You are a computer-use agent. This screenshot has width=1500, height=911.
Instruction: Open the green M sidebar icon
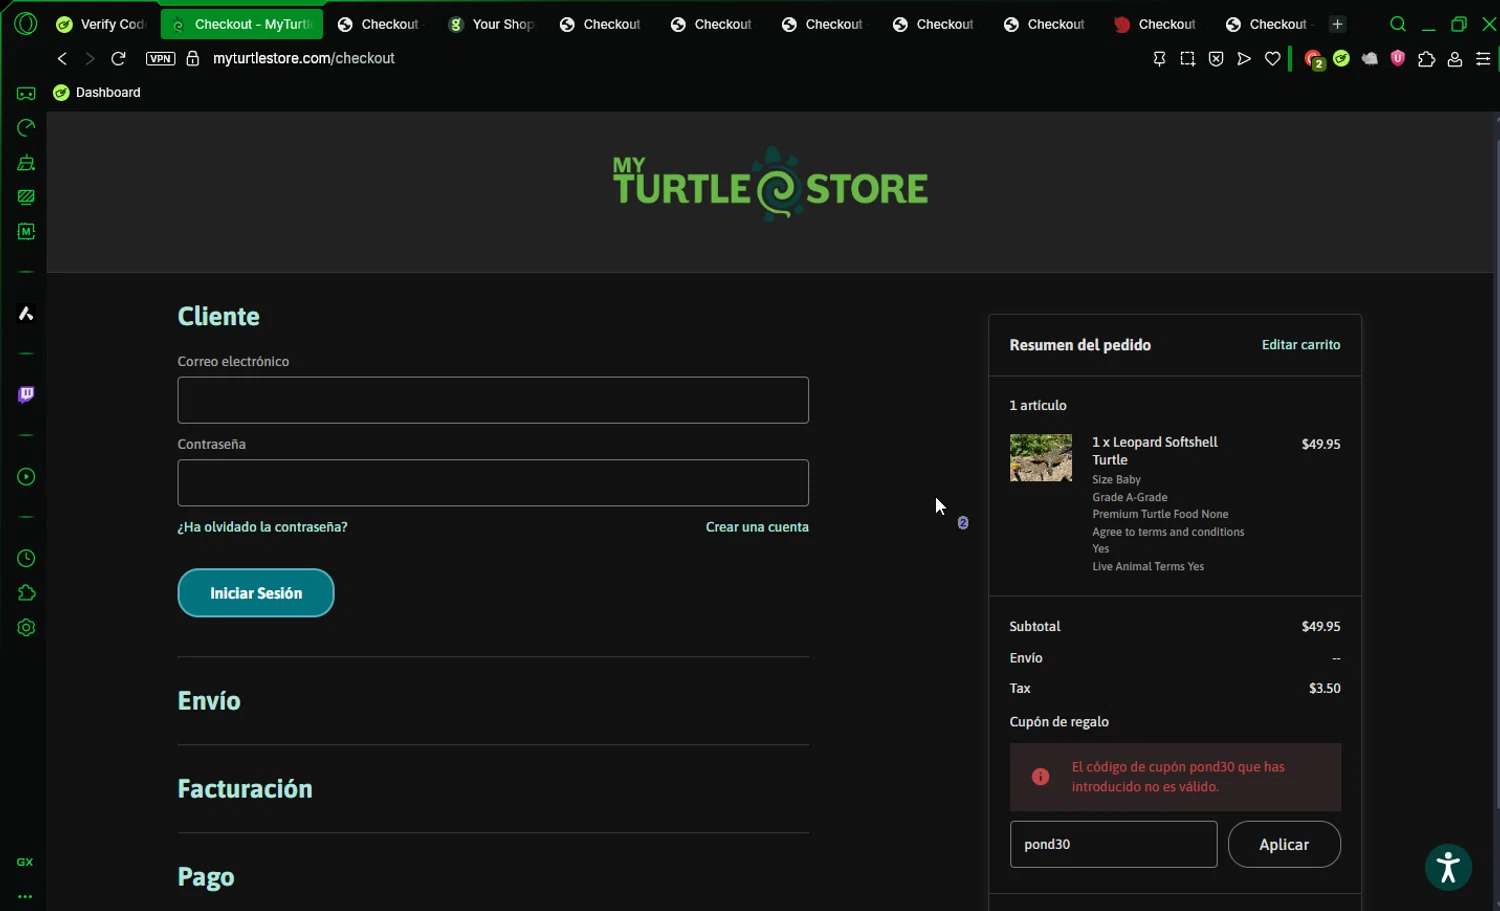pyautogui.click(x=26, y=231)
